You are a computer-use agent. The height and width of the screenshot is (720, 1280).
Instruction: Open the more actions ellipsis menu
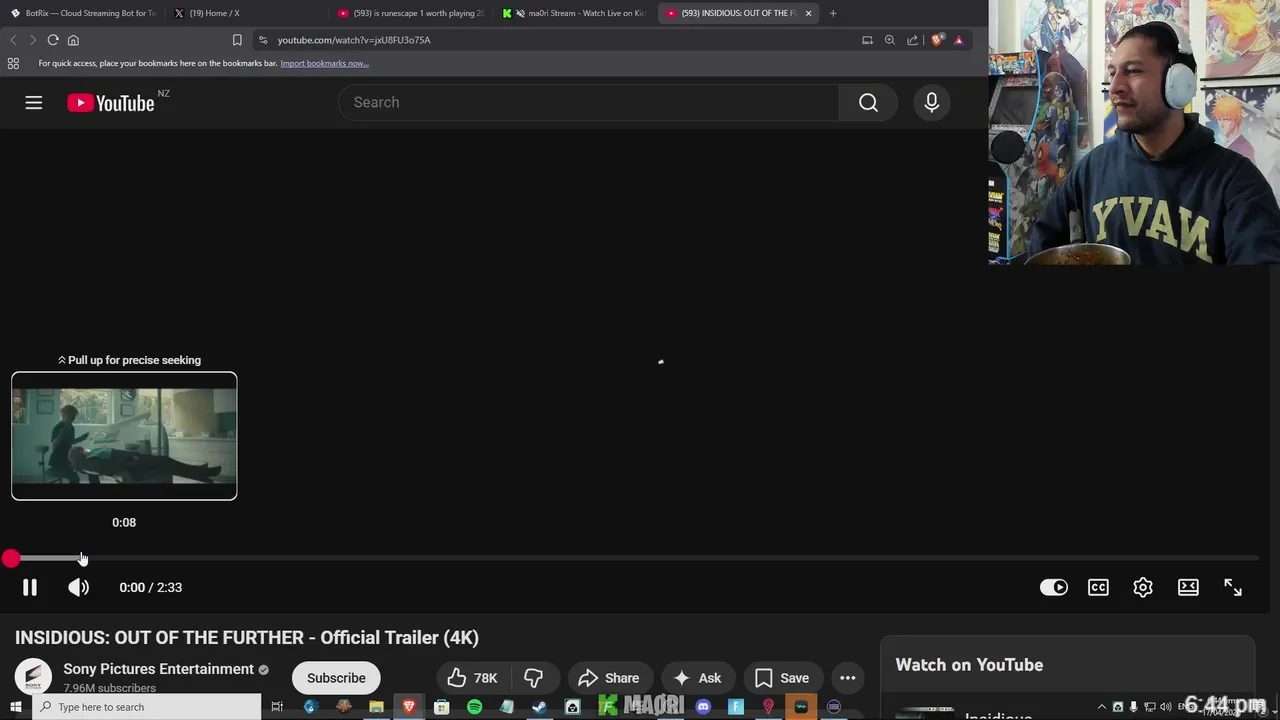848,678
